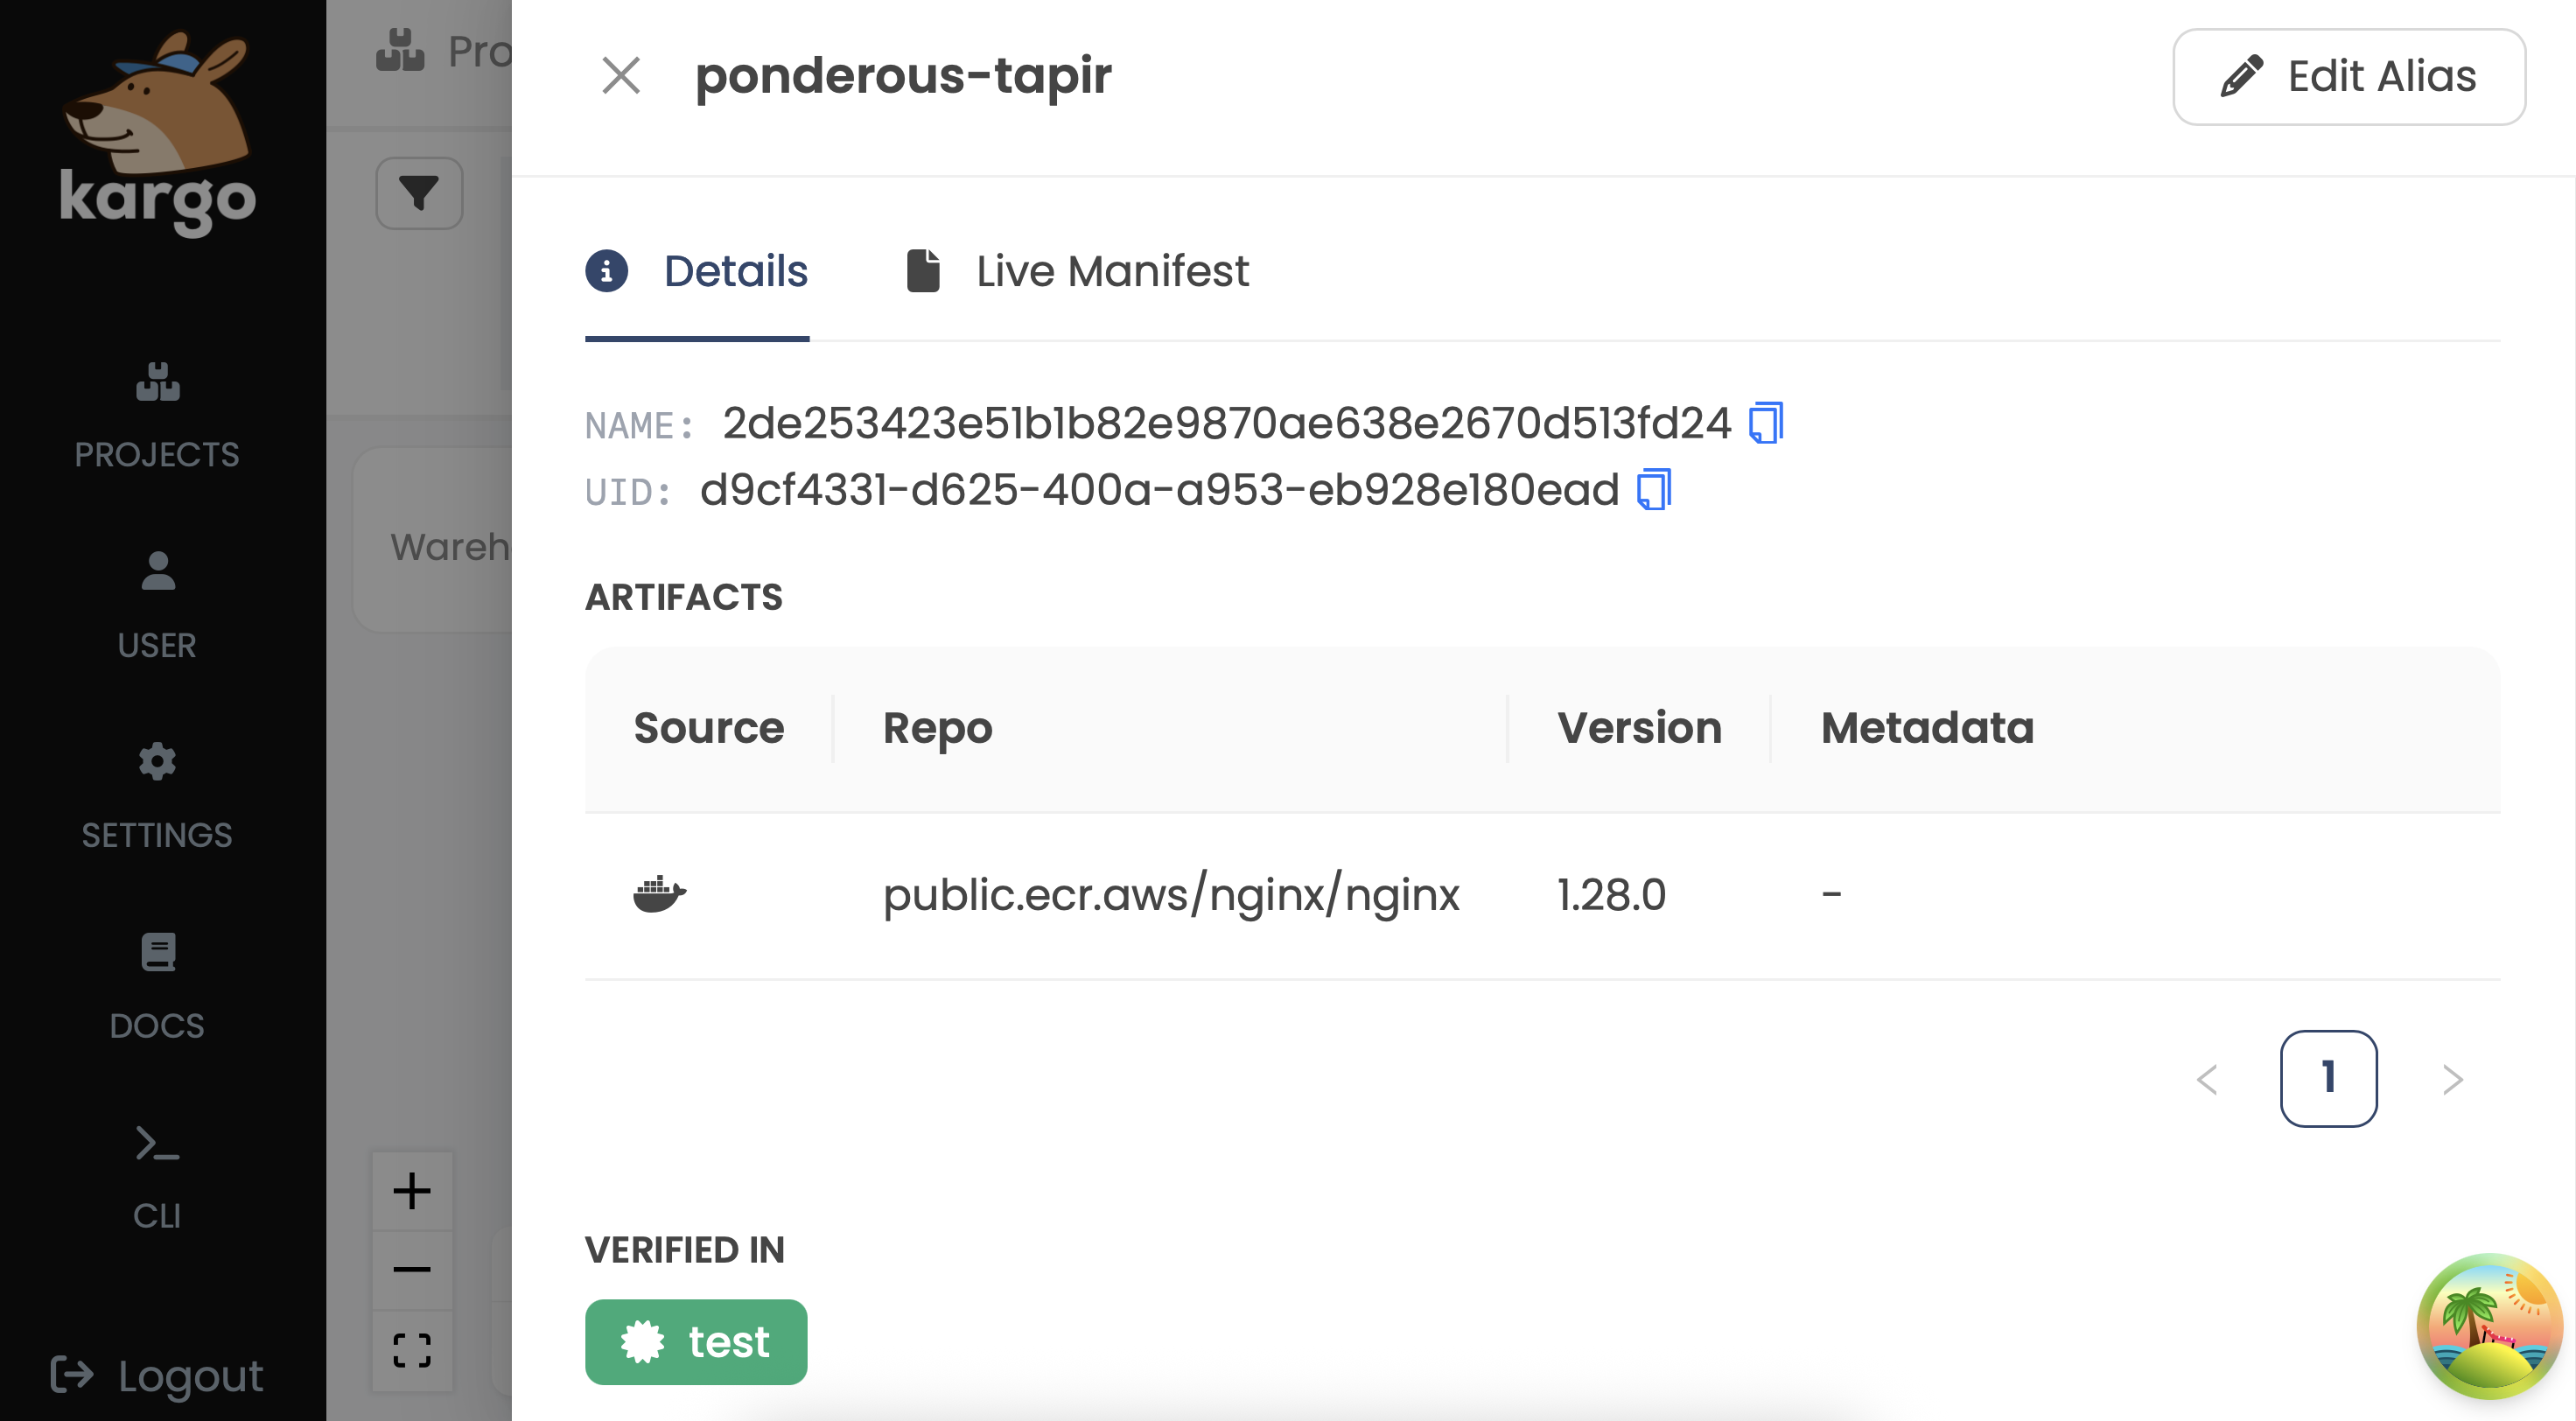This screenshot has width=2576, height=1421.
Task: Click the Edit Alias button
Action: point(2348,77)
